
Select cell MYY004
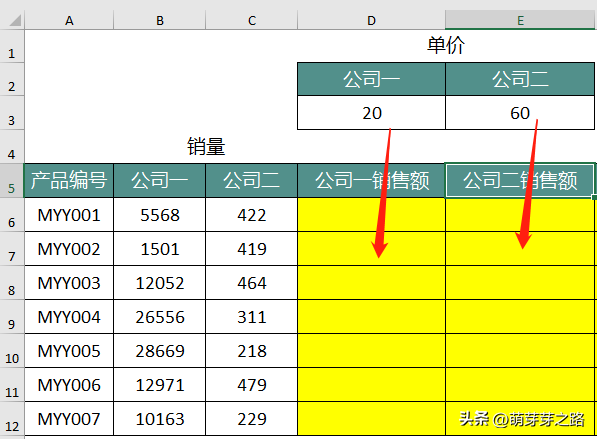pos(69,317)
